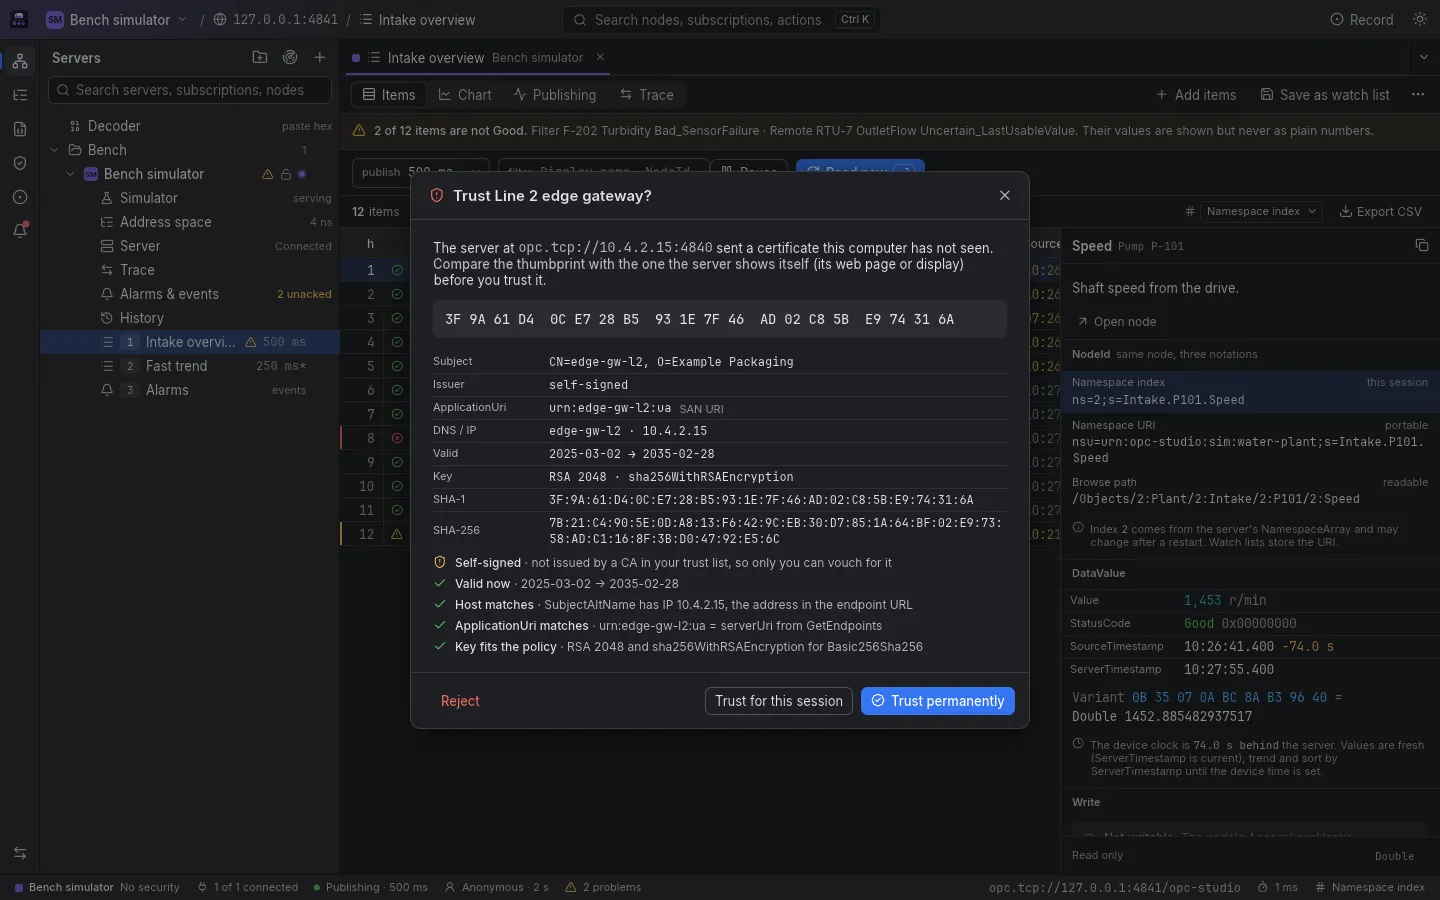Click the document icon in the activity bar
The height and width of the screenshot is (900, 1440).
click(20, 129)
